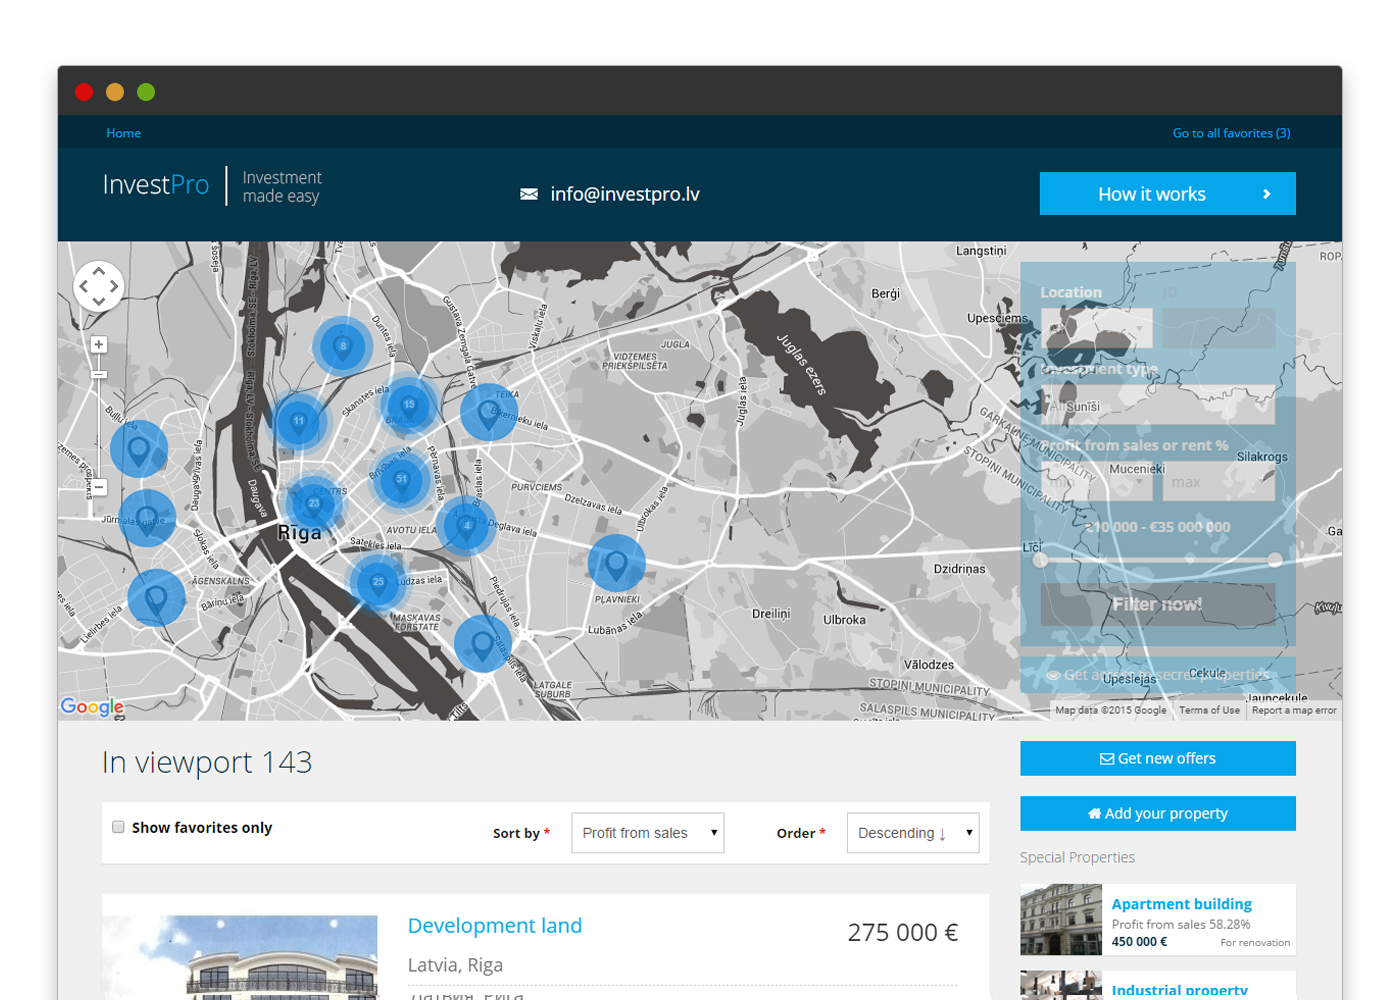Viewport: 1400px width, 1000px height.
Task: Zoom out the map with the minus button
Action: click(99, 487)
